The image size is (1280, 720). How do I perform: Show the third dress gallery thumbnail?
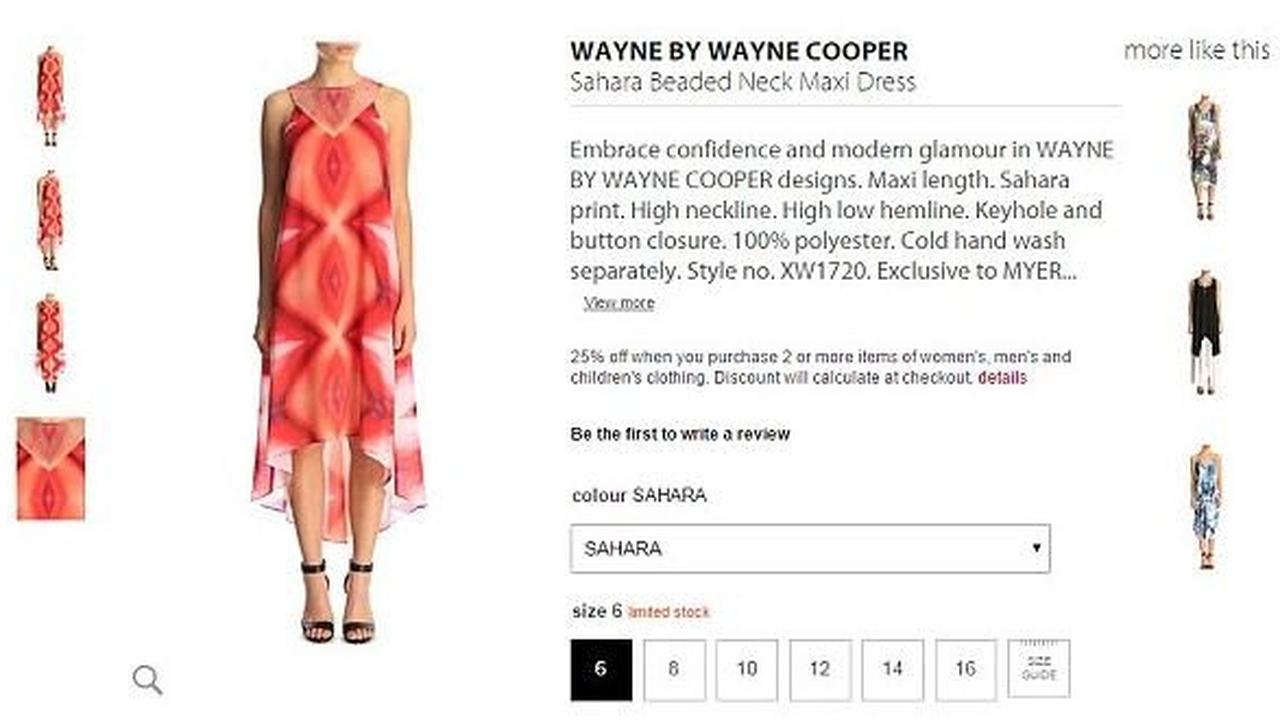pyautogui.click(x=50, y=343)
